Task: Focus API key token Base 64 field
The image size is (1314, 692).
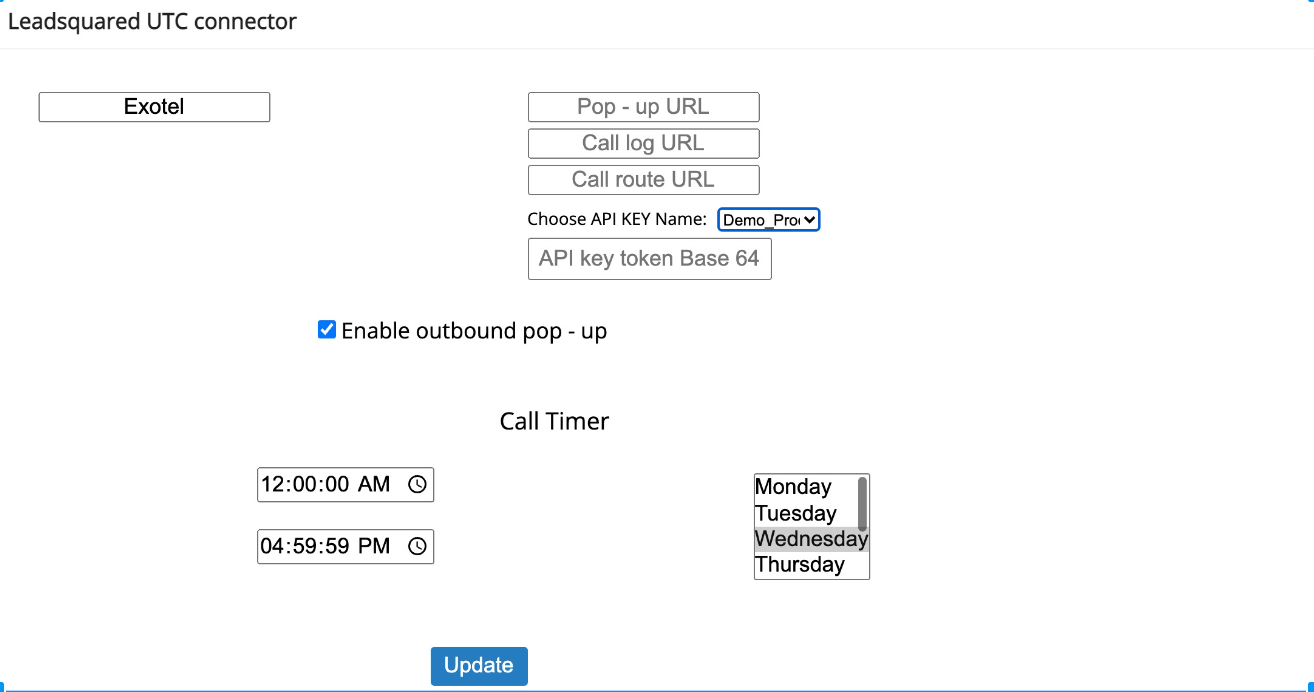Action: (x=649, y=258)
